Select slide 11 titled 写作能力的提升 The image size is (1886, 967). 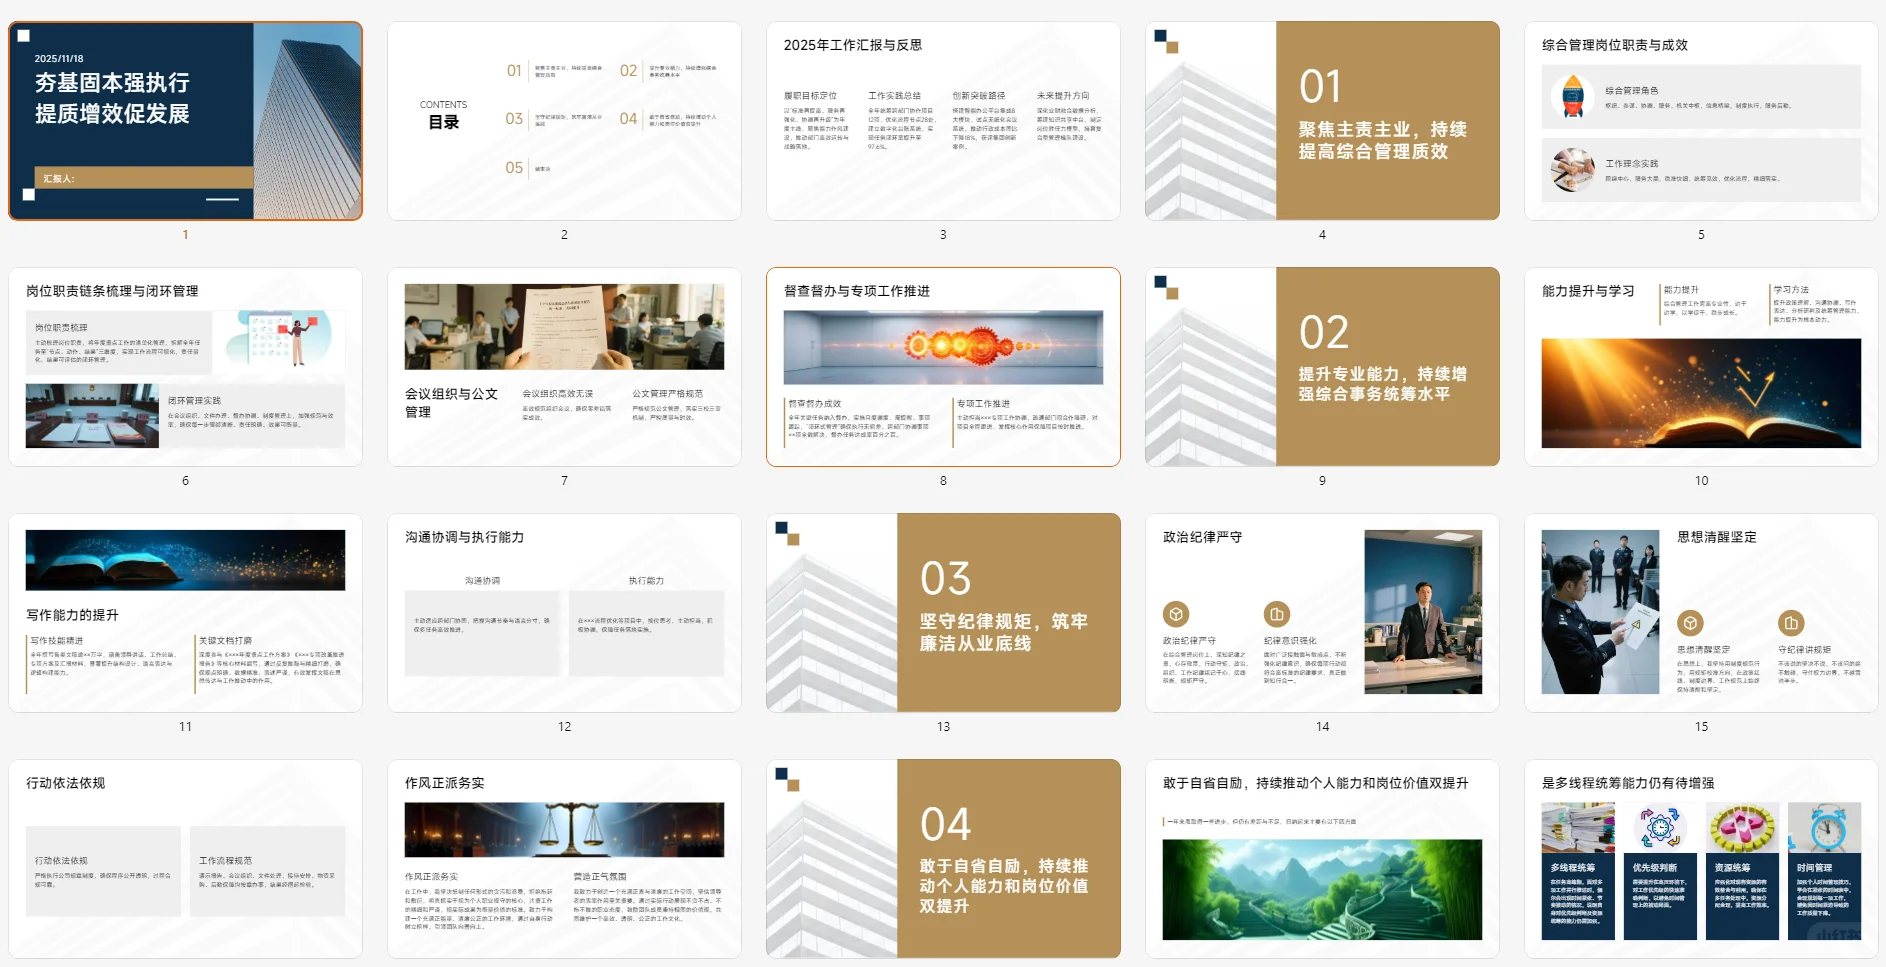pyautogui.click(x=185, y=613)
